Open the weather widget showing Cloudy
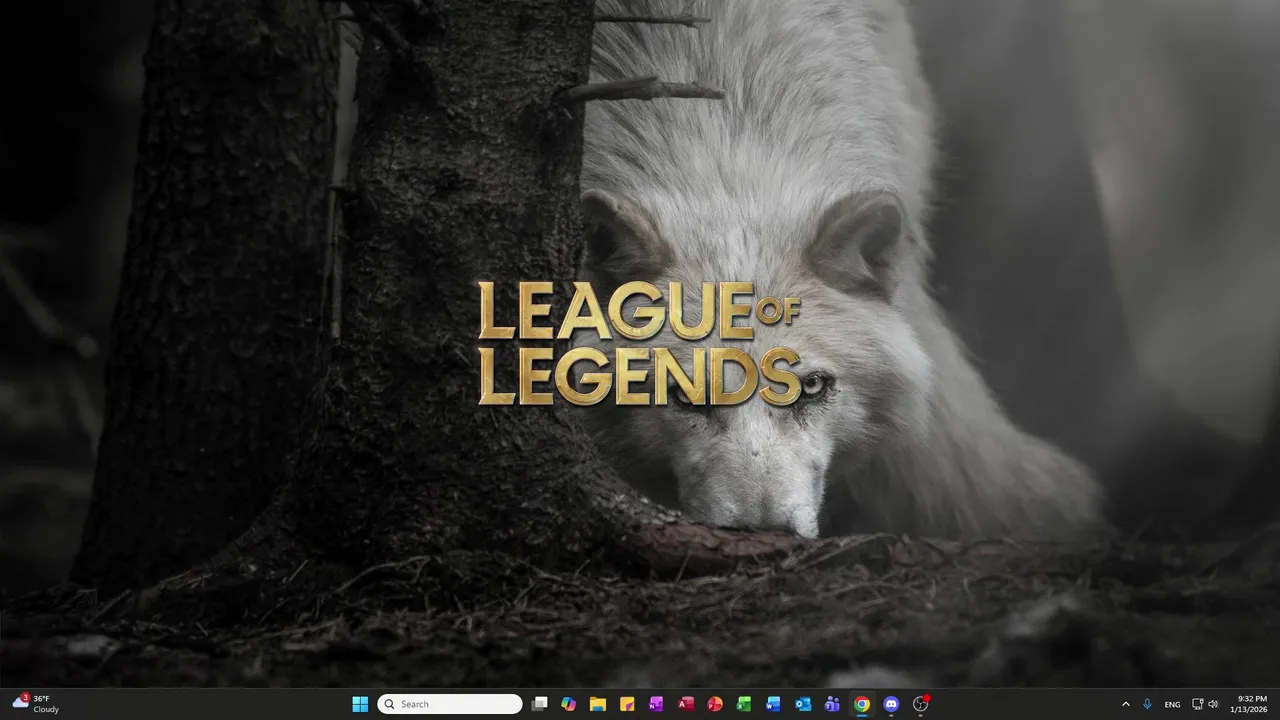The image size is (1280, 720). click(36, 704)
